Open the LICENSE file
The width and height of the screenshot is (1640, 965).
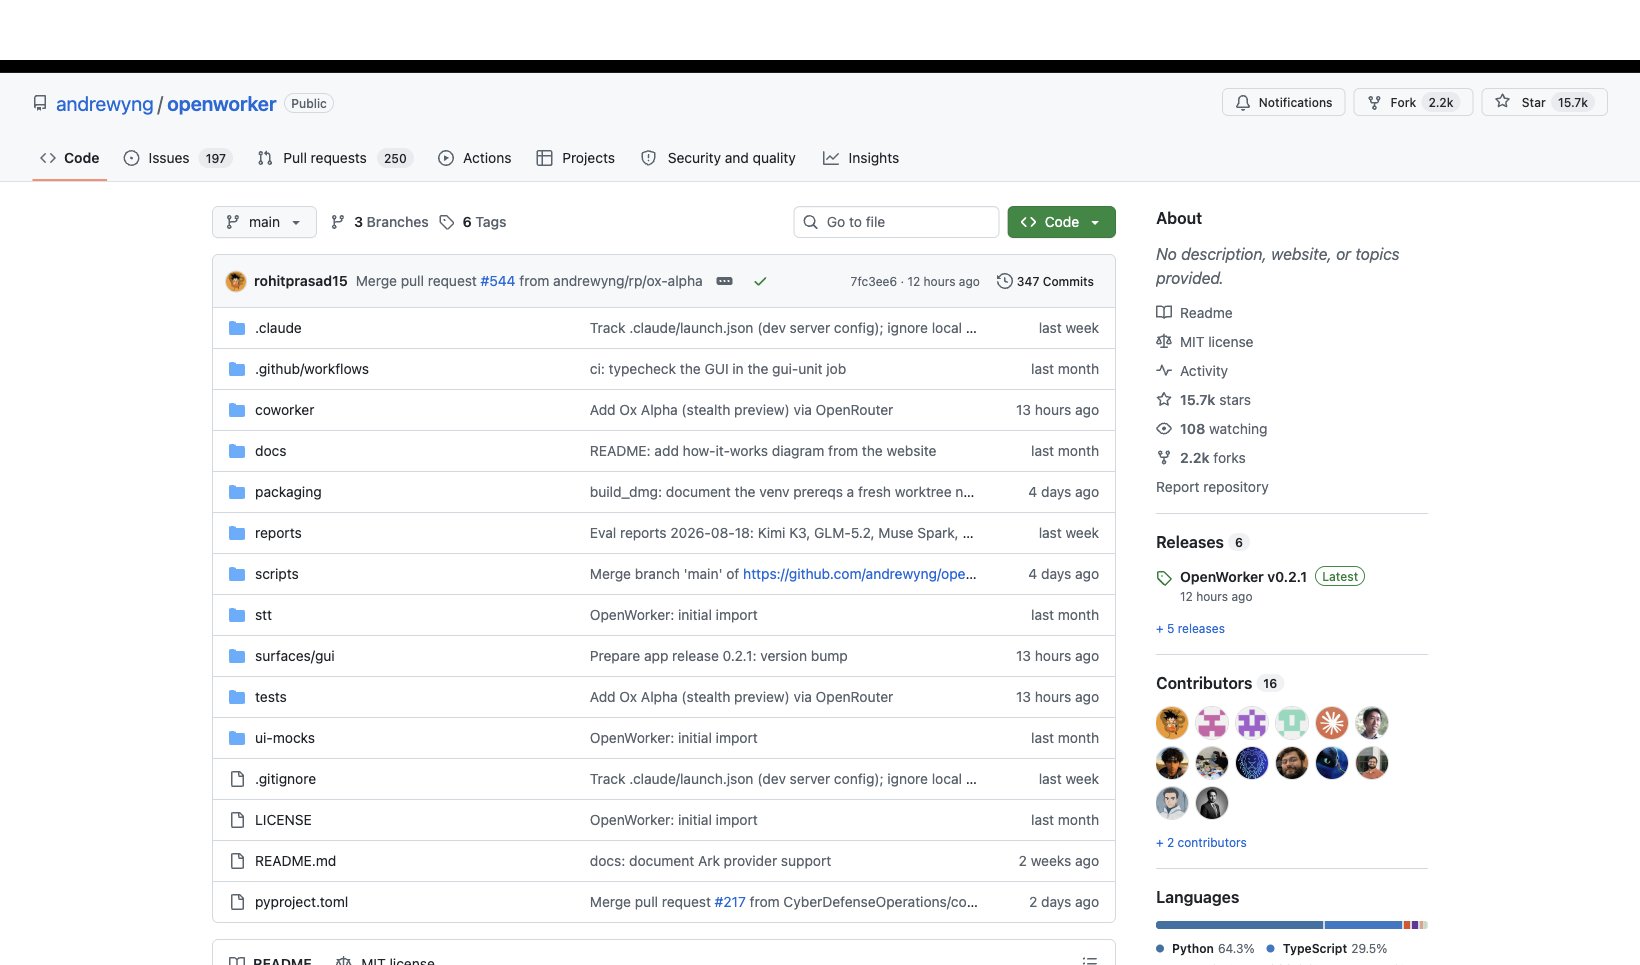(x=283, y=820)
